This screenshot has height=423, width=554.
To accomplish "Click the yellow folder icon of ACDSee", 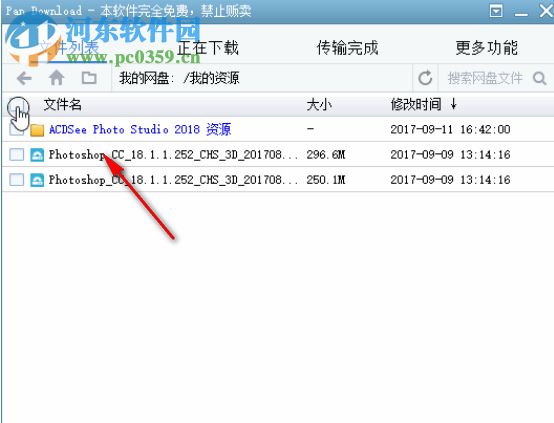I will [37, 130].
